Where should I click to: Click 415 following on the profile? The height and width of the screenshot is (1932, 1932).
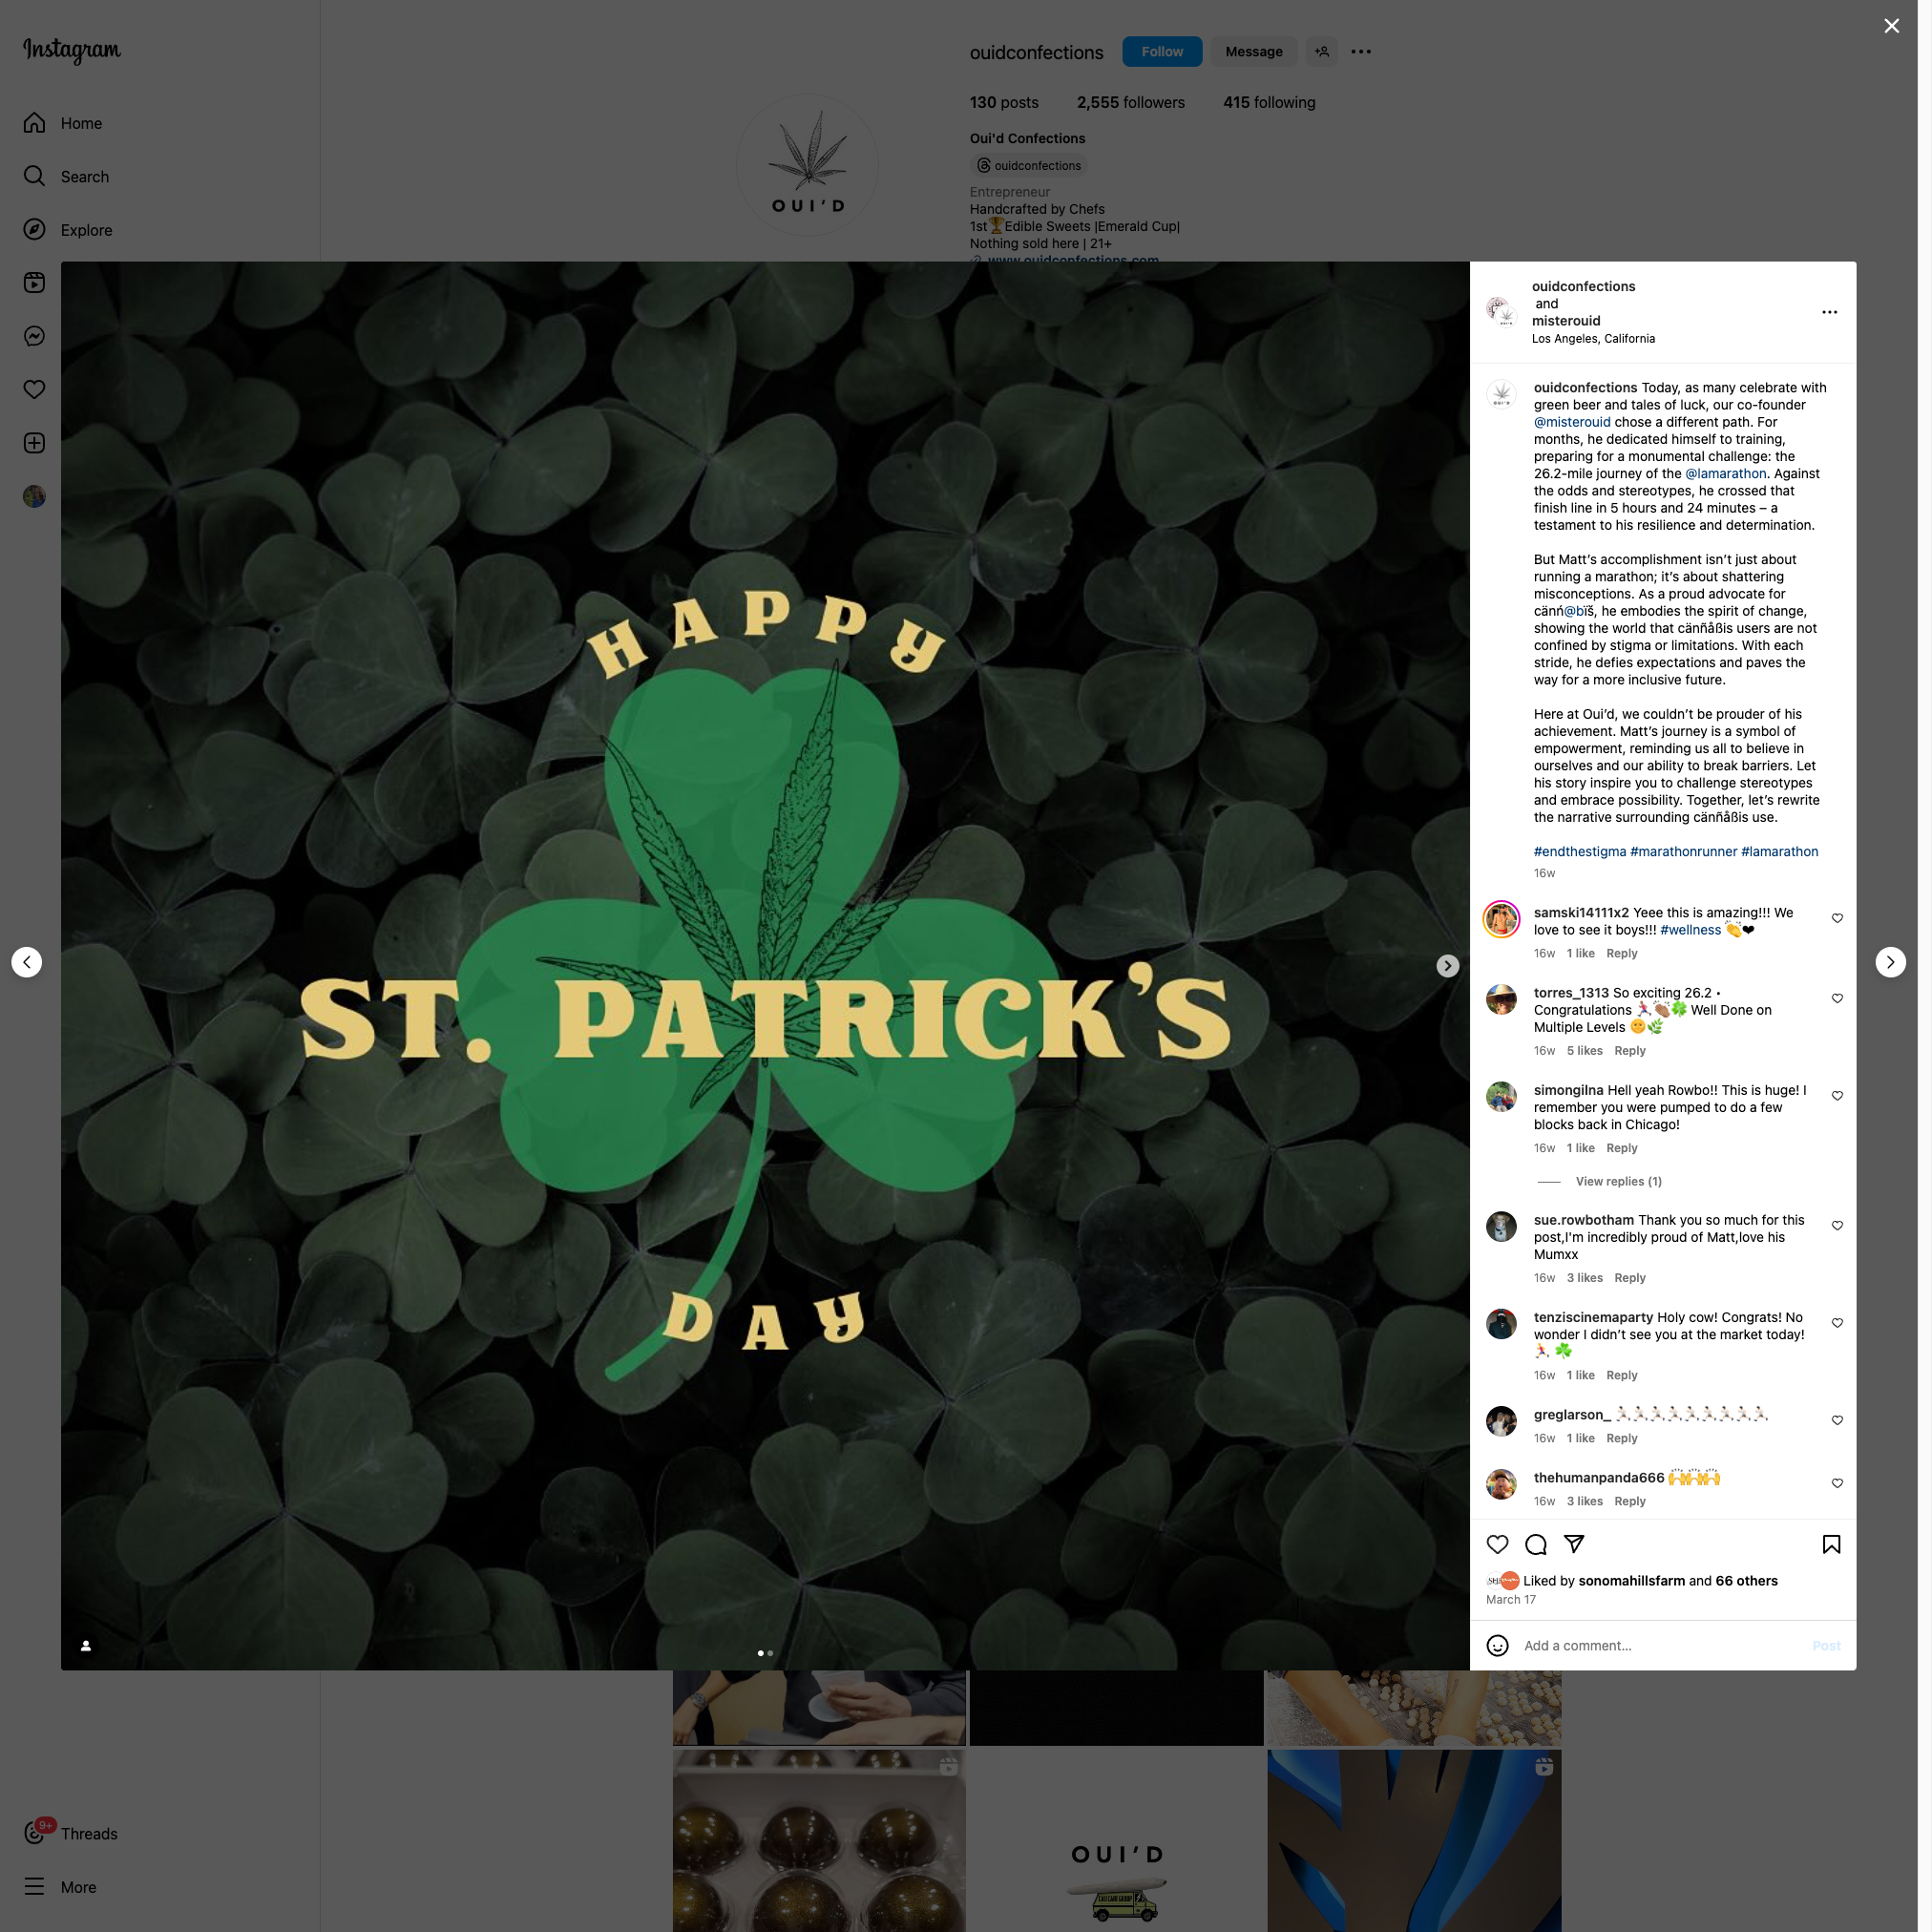(1268, 102)
